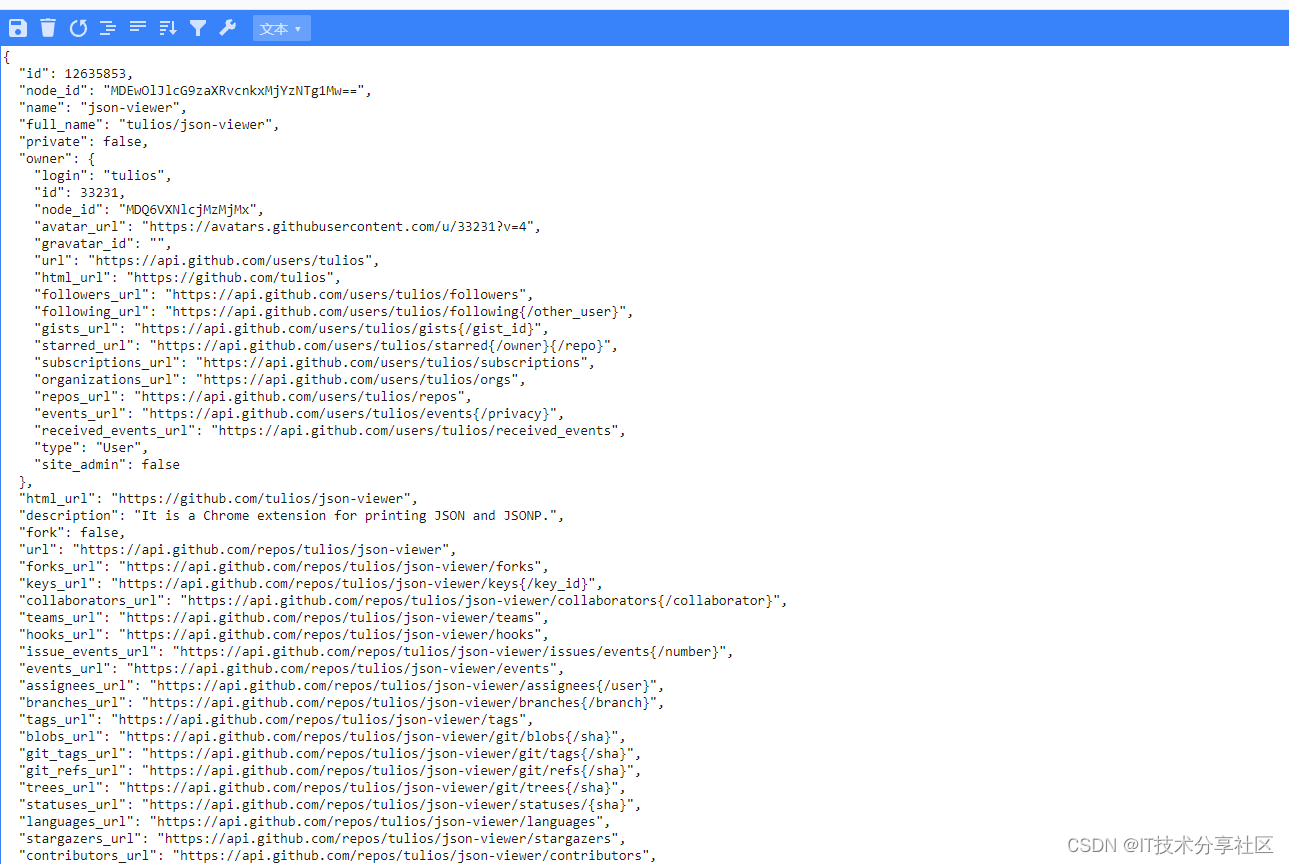
Task: Click the starred_url line
Action: (326, 345)
